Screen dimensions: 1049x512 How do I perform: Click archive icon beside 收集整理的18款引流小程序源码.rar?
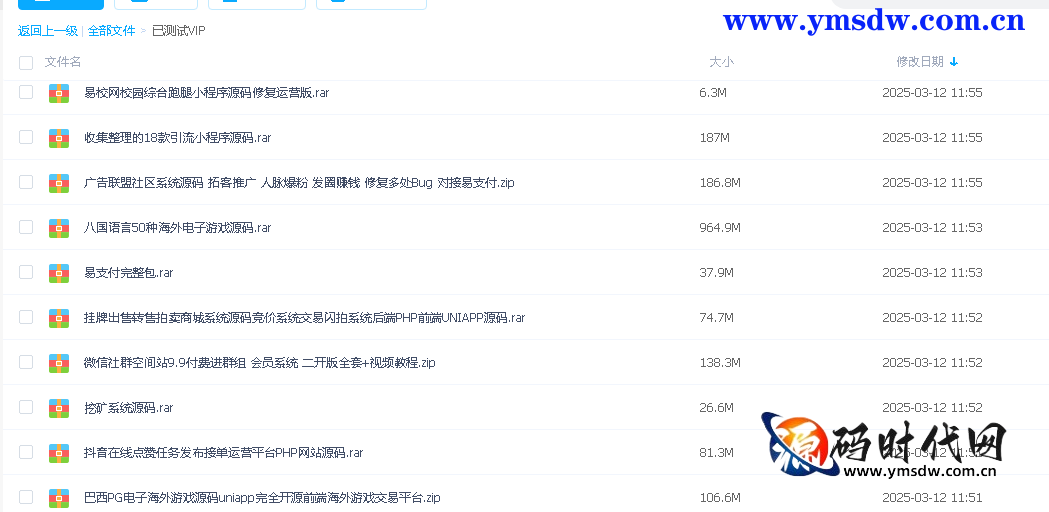pyautogui.click(x=59, y=138)
